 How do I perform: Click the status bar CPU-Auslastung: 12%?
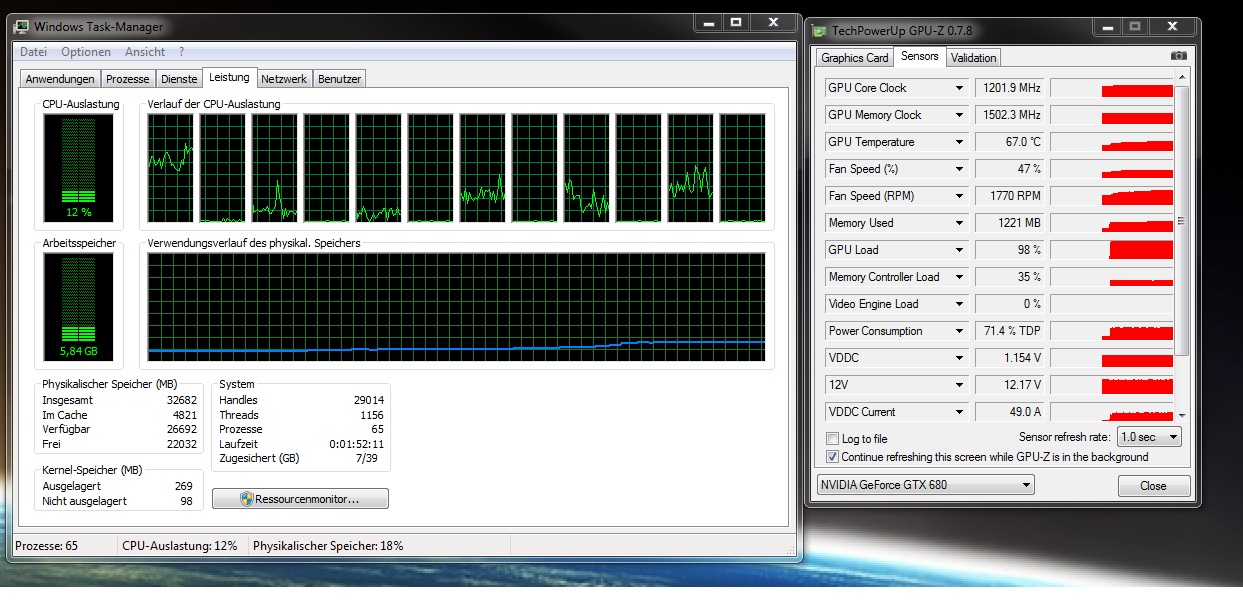point(180,546)
